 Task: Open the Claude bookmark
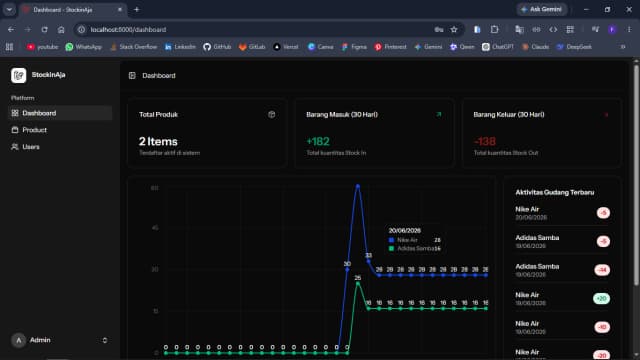point(536,47)
